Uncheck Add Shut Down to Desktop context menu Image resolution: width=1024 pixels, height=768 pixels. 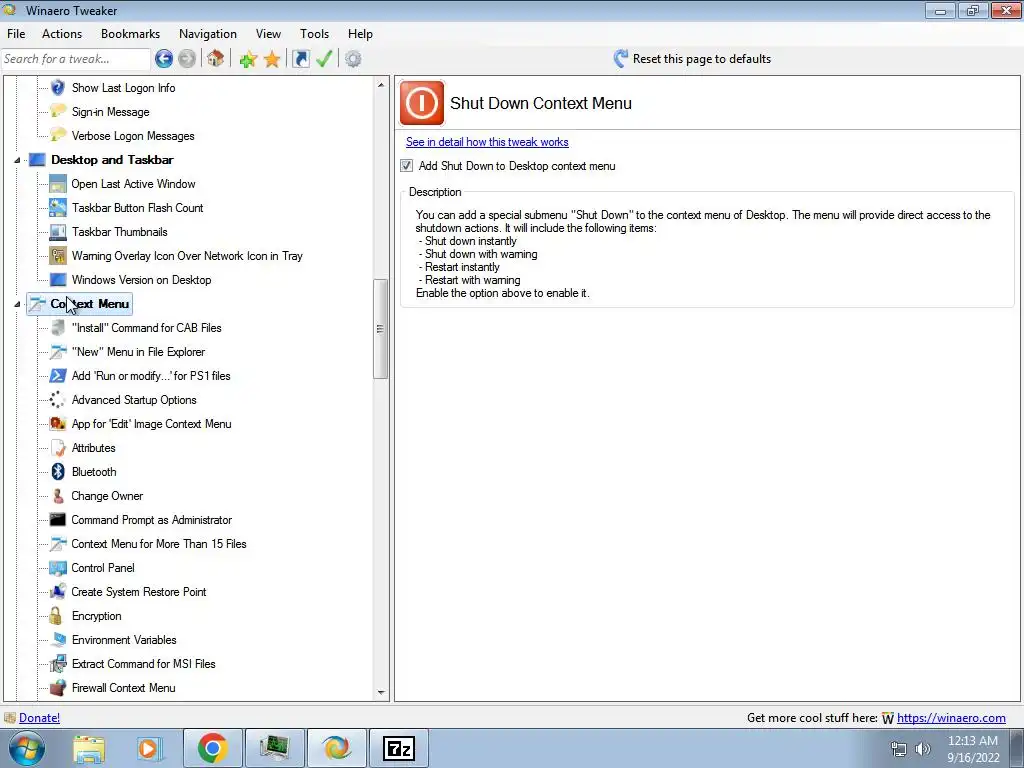pos(407,166)
